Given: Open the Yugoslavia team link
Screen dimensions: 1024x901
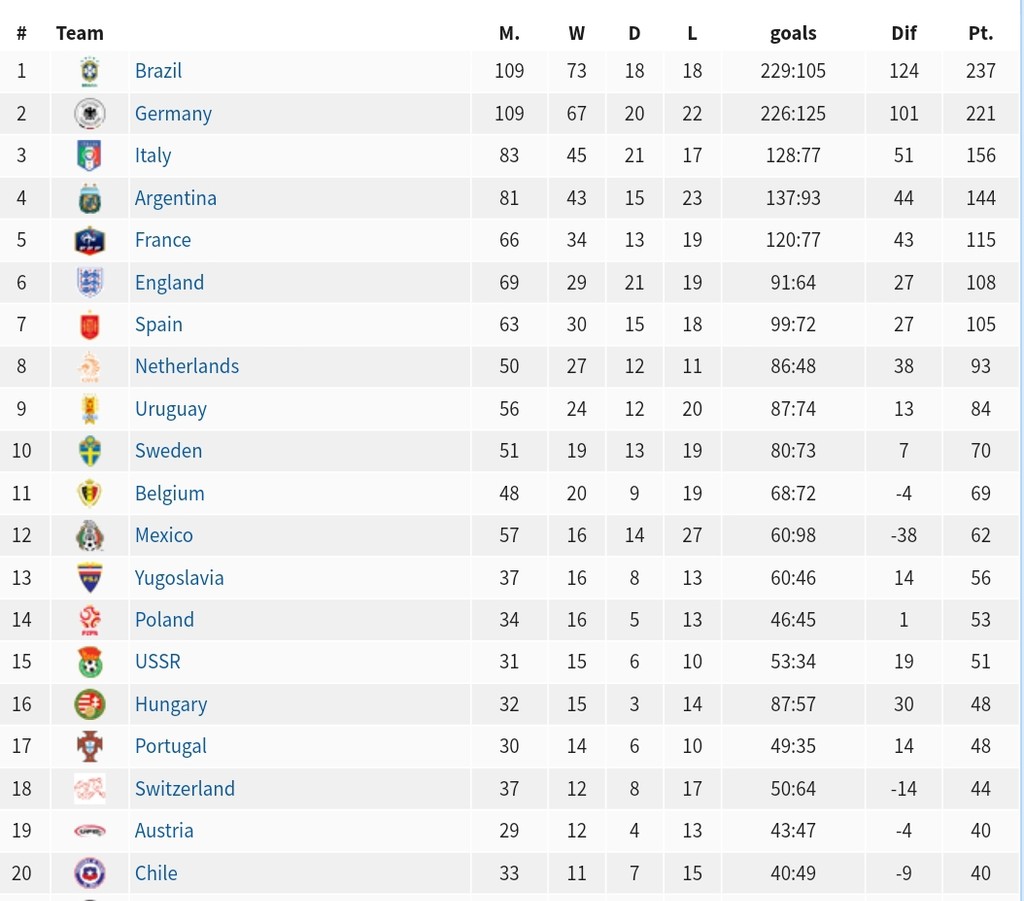Looking at the screenshot, I should click(x=179, y=578).
